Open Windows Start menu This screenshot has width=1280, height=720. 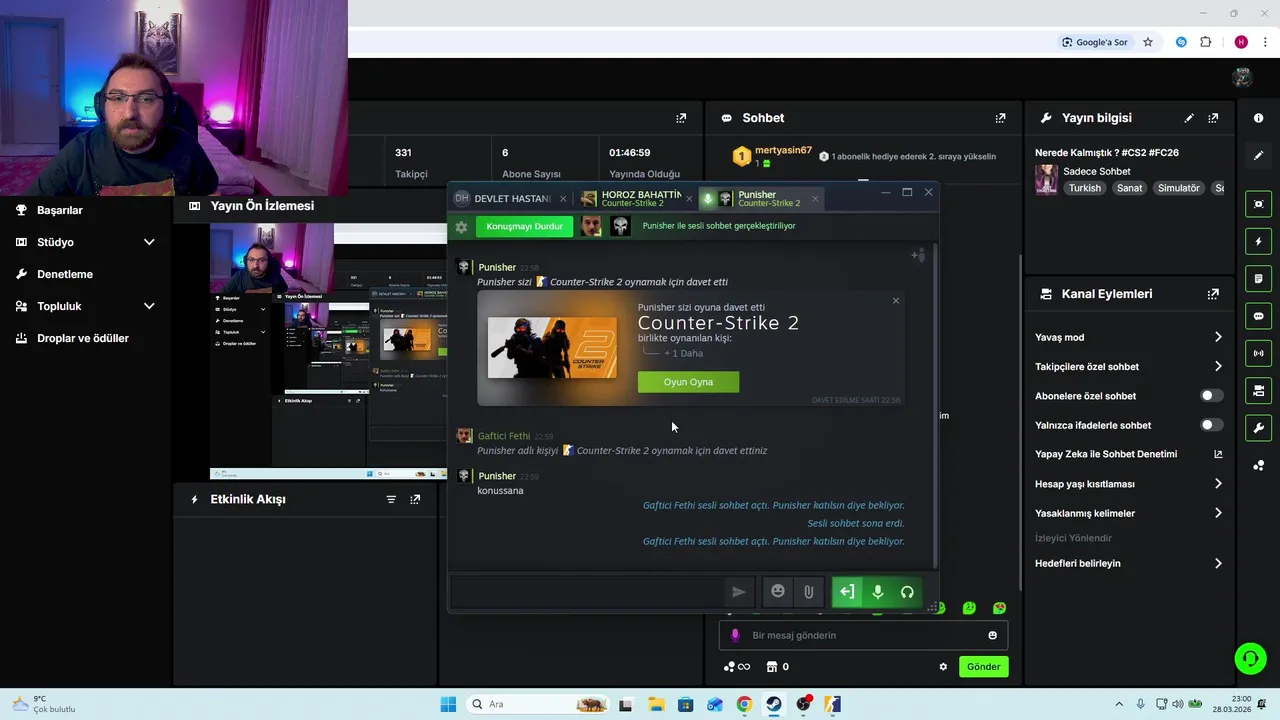click(x=448, y=705)
